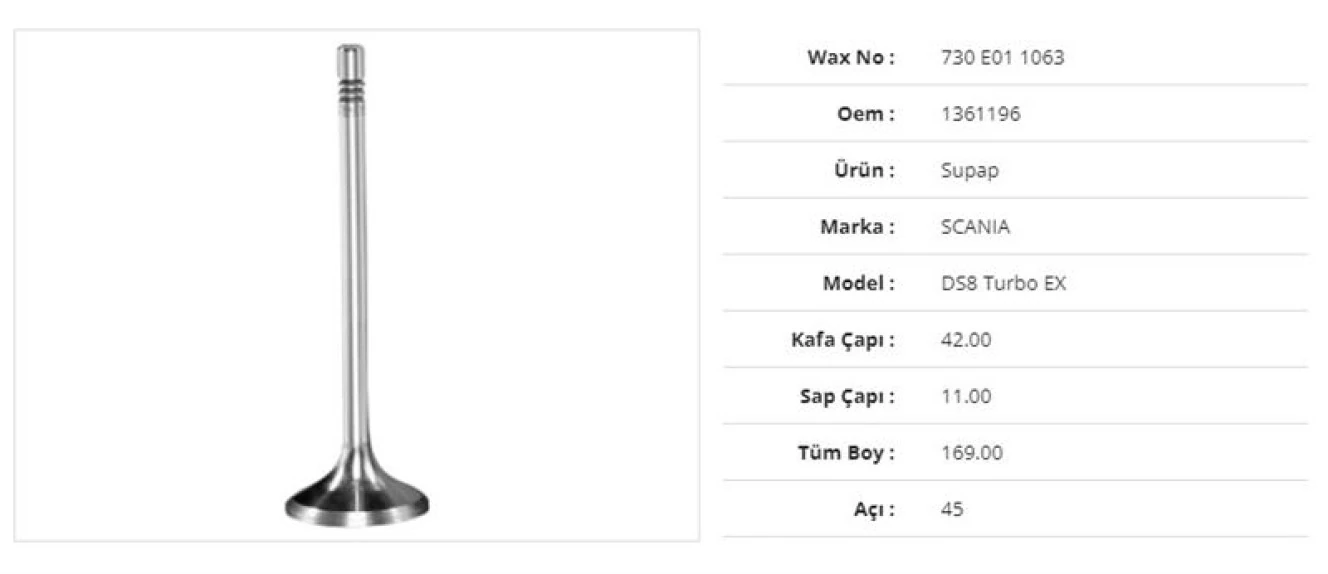Select the Wax No value 730 E01 1063
Screen dimensions: 1328x574
coord(1002,58)
